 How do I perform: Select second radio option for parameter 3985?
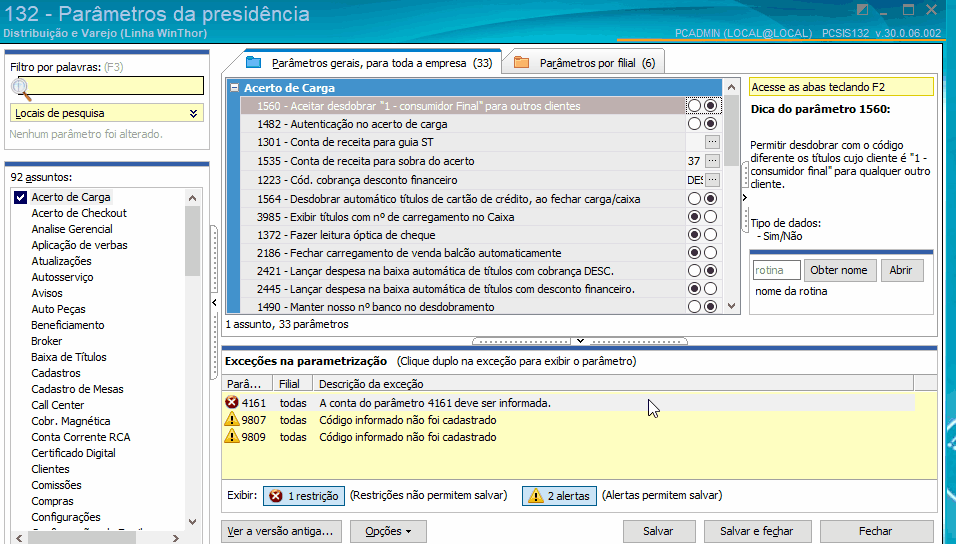(710, 217)
